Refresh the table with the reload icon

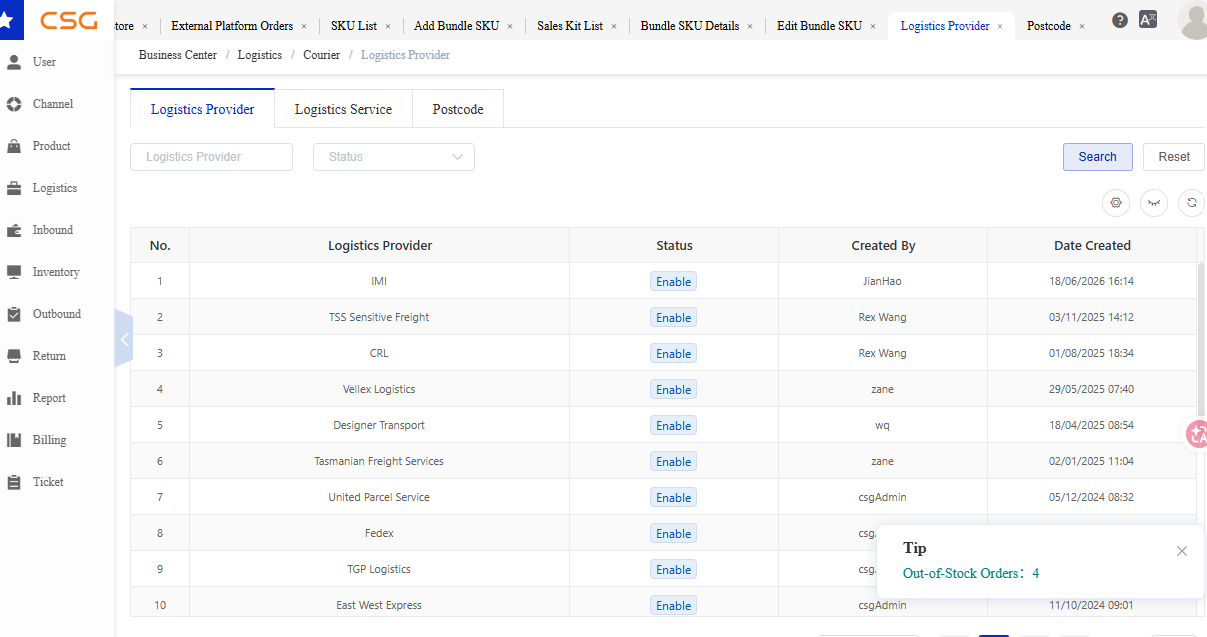(1191, 202)
